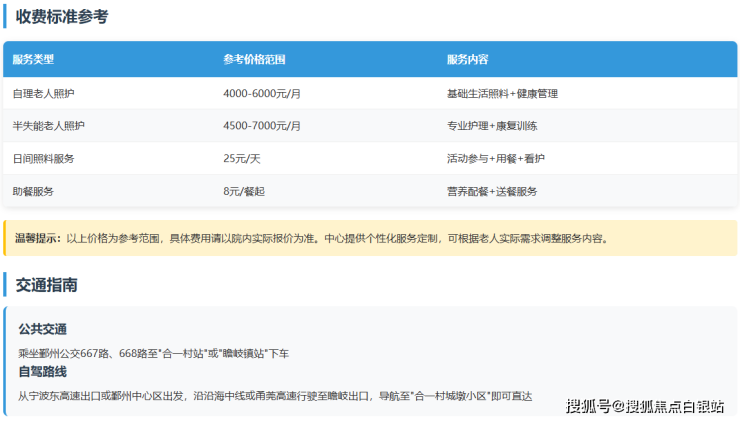Select the 助餐服务 row label
Viewport: 740px width, 422px height.
[x=33, y=191]
